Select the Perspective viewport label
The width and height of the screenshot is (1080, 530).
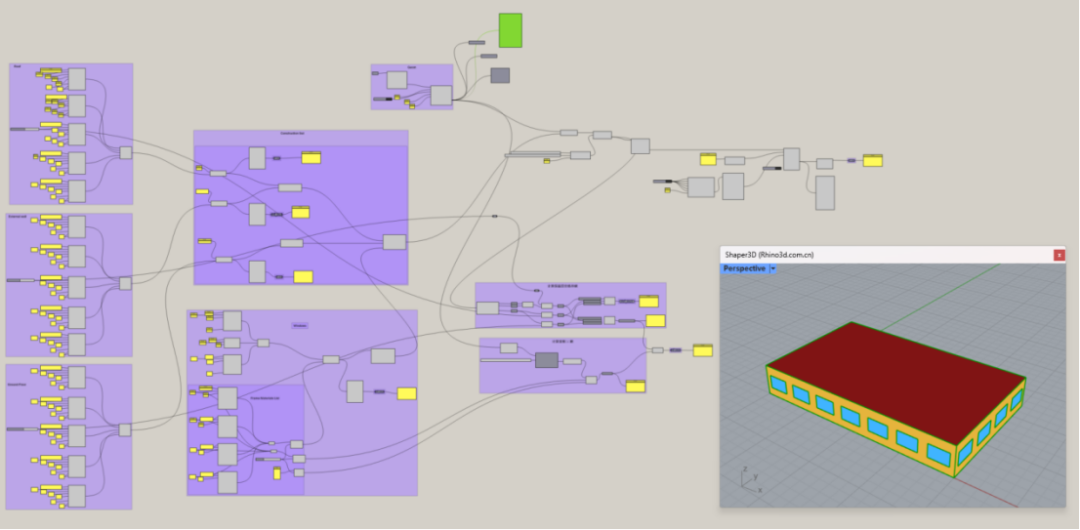point(744,269)
